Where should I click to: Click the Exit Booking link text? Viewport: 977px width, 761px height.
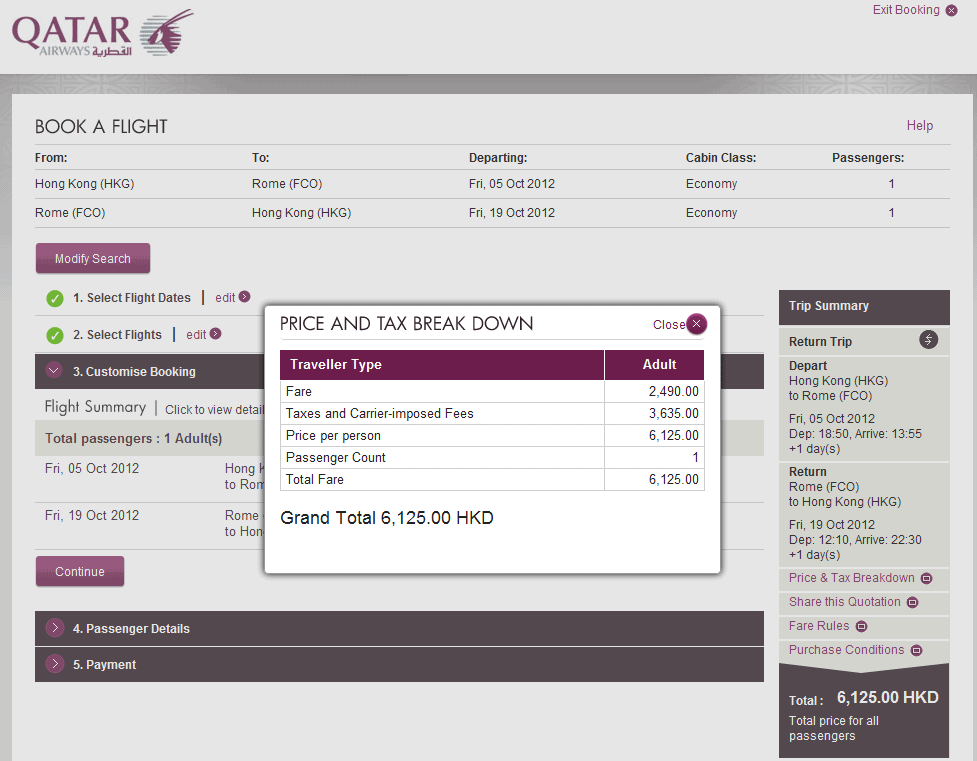click(x=905, y=10)
